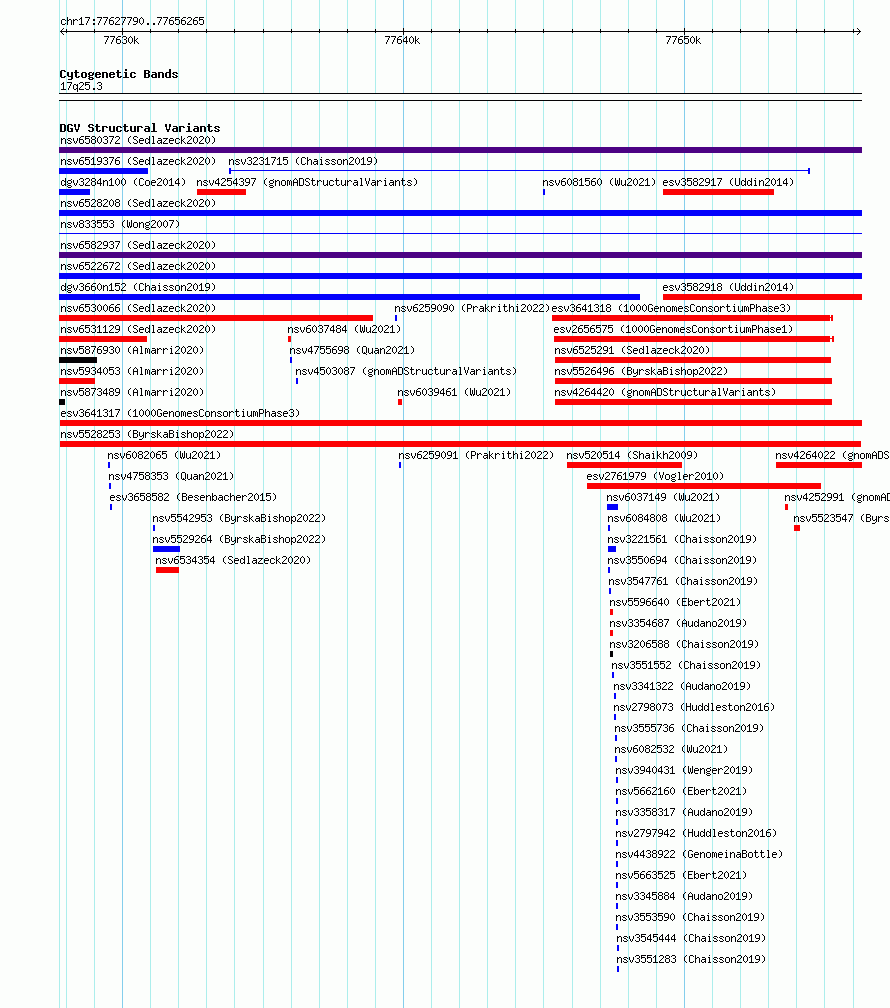Select nsv6037149 (Wu2021) label

pos(663,498)
